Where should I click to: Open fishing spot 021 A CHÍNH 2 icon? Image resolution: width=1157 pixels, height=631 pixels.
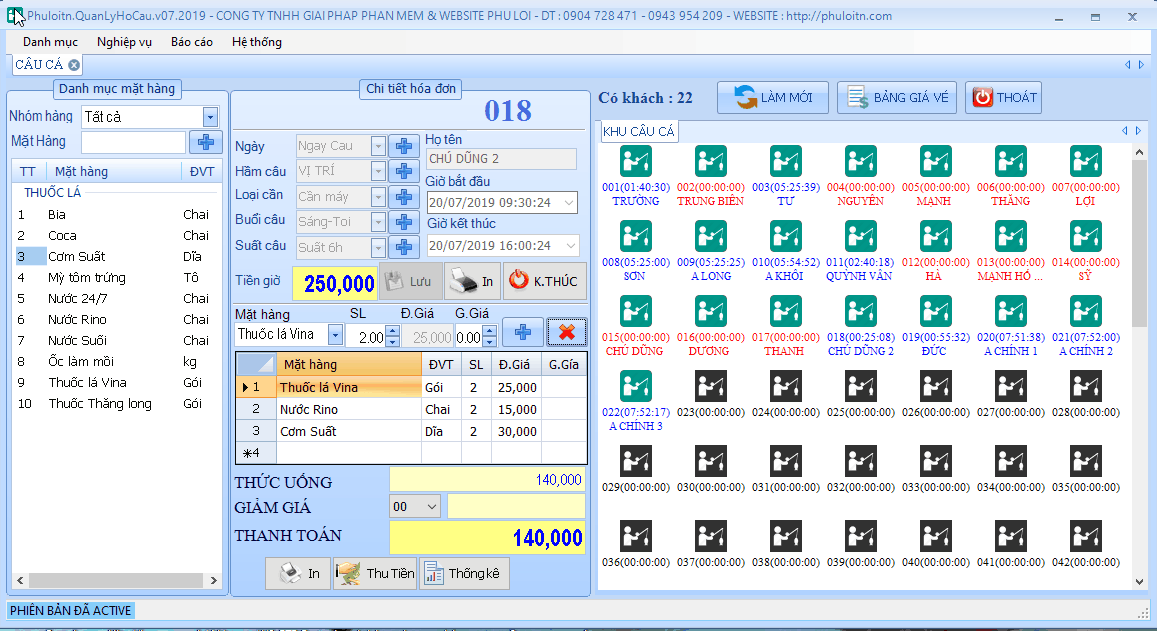click(1085, 311)
